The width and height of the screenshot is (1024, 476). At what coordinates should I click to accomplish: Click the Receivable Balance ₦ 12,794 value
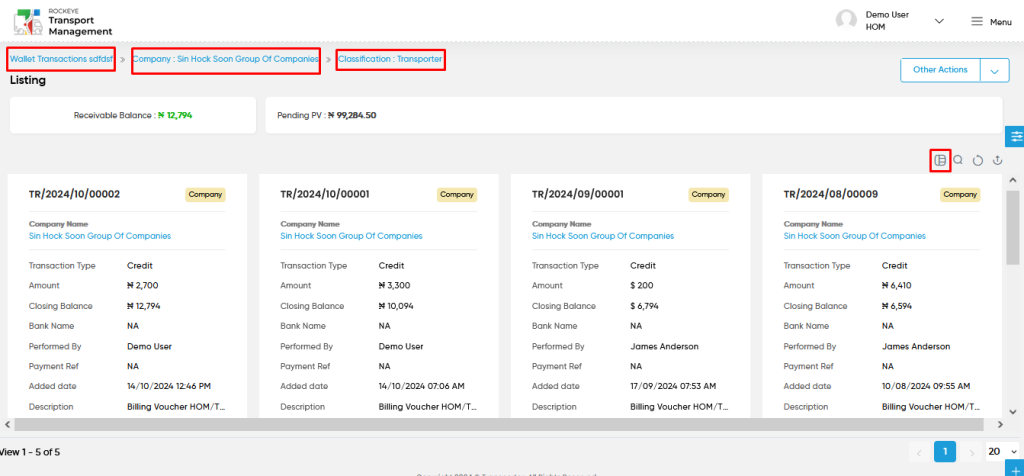(175, 115)
